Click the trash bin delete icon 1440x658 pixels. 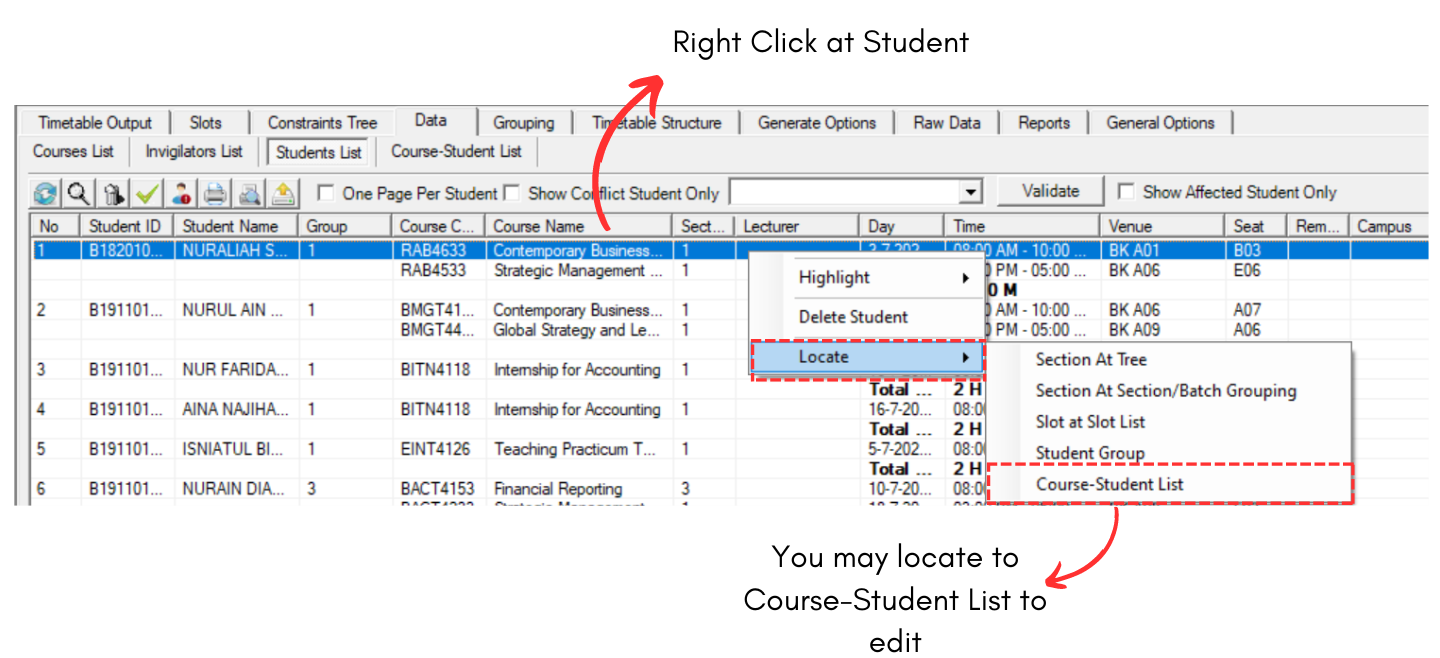click(114, 193)
